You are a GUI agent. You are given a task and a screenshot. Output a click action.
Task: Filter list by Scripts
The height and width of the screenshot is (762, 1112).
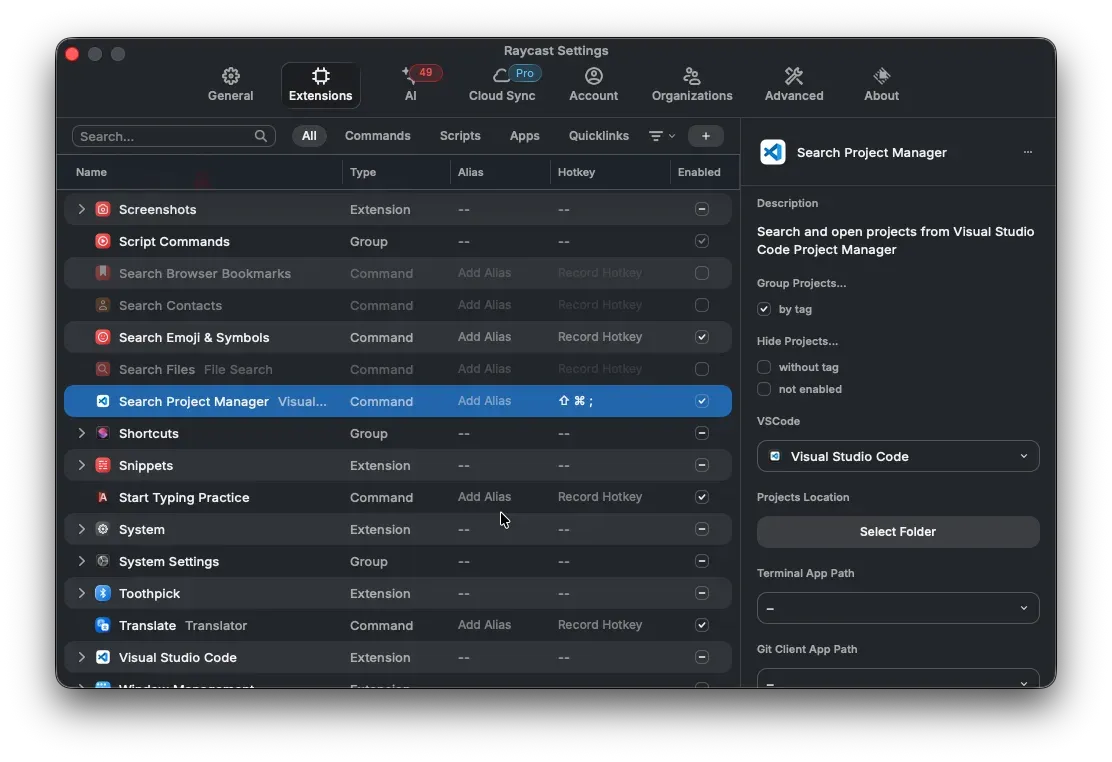pos(460,136)
